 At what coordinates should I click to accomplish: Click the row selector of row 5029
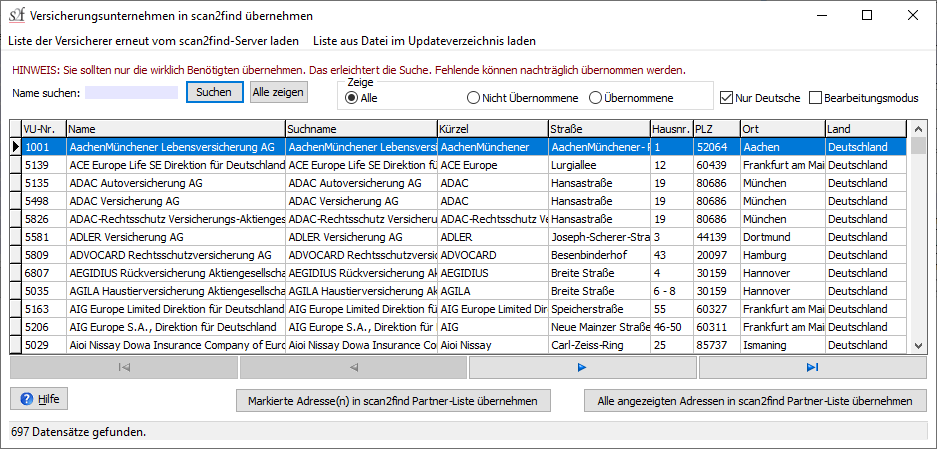pyautogui.click(x=16, y=345)
